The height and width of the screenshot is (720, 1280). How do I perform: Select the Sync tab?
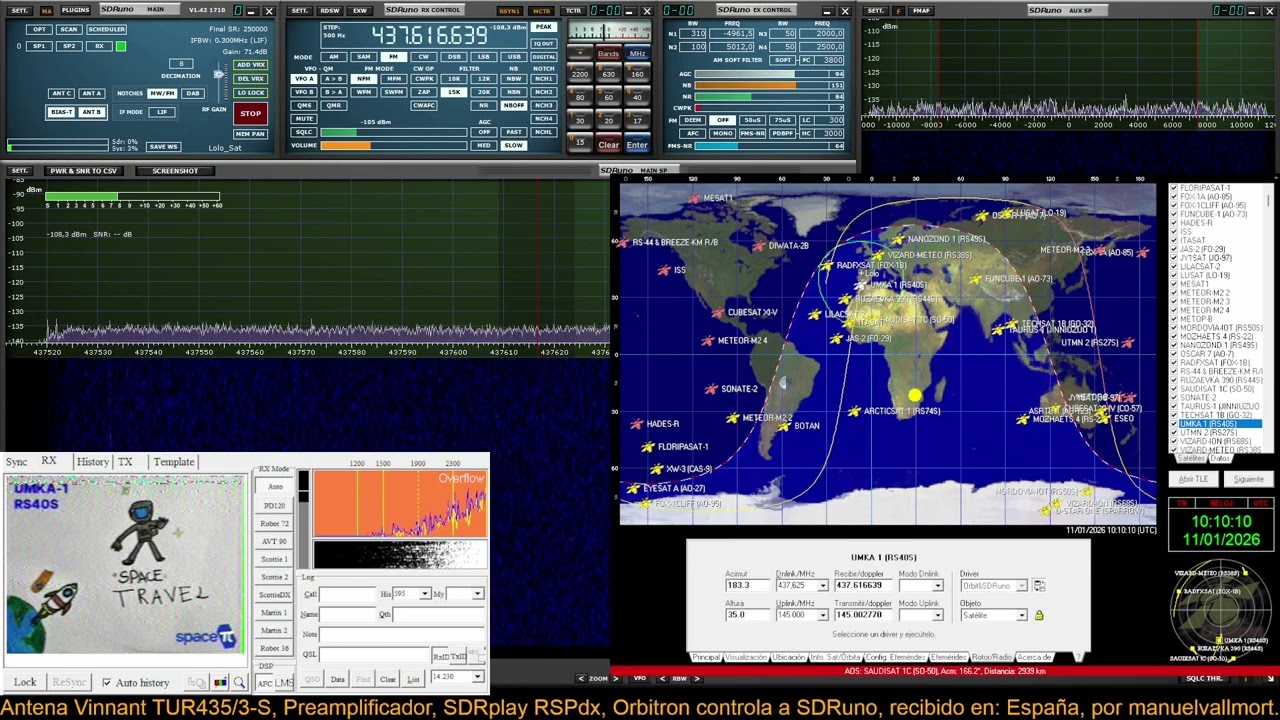(x=16, y=462)
